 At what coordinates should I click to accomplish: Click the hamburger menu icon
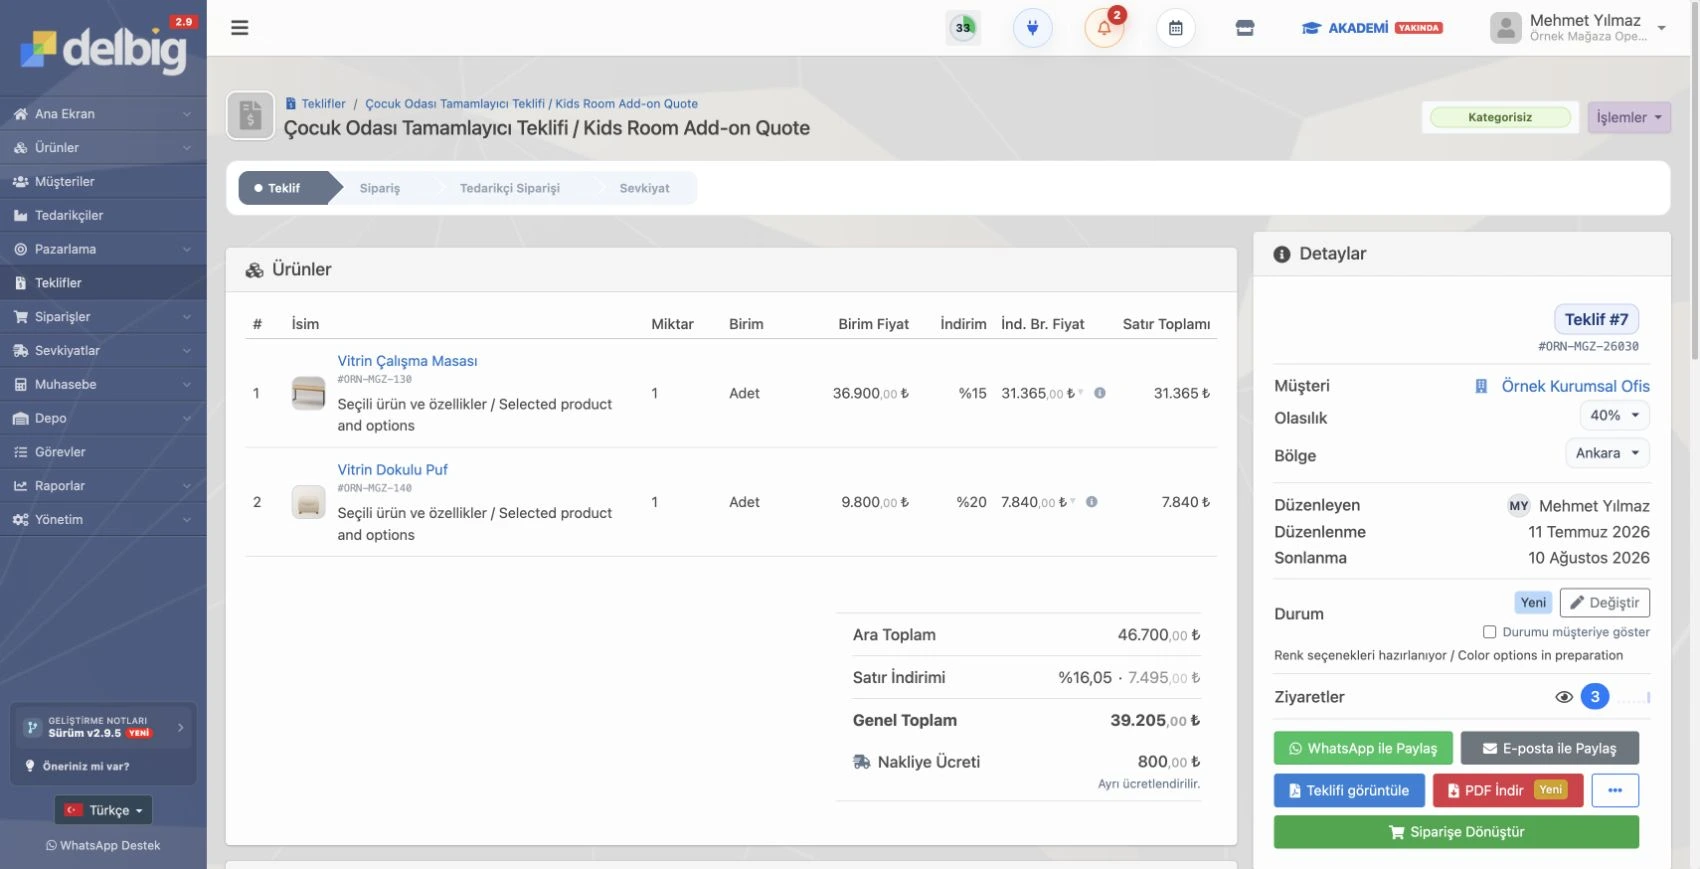click(240, 28)
